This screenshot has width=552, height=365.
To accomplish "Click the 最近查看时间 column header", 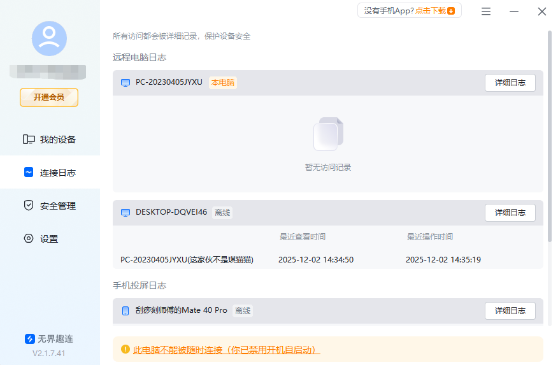I will point(302,237).
